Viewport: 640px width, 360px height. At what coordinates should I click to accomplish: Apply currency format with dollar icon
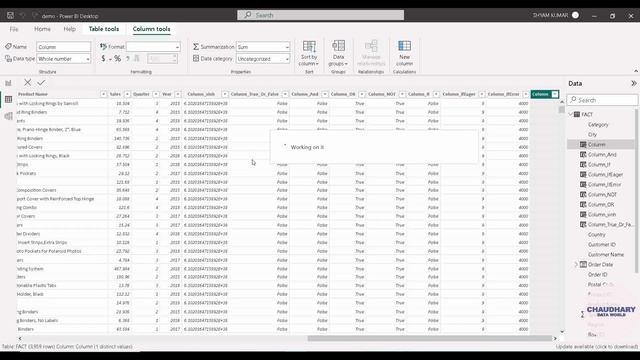103,59
